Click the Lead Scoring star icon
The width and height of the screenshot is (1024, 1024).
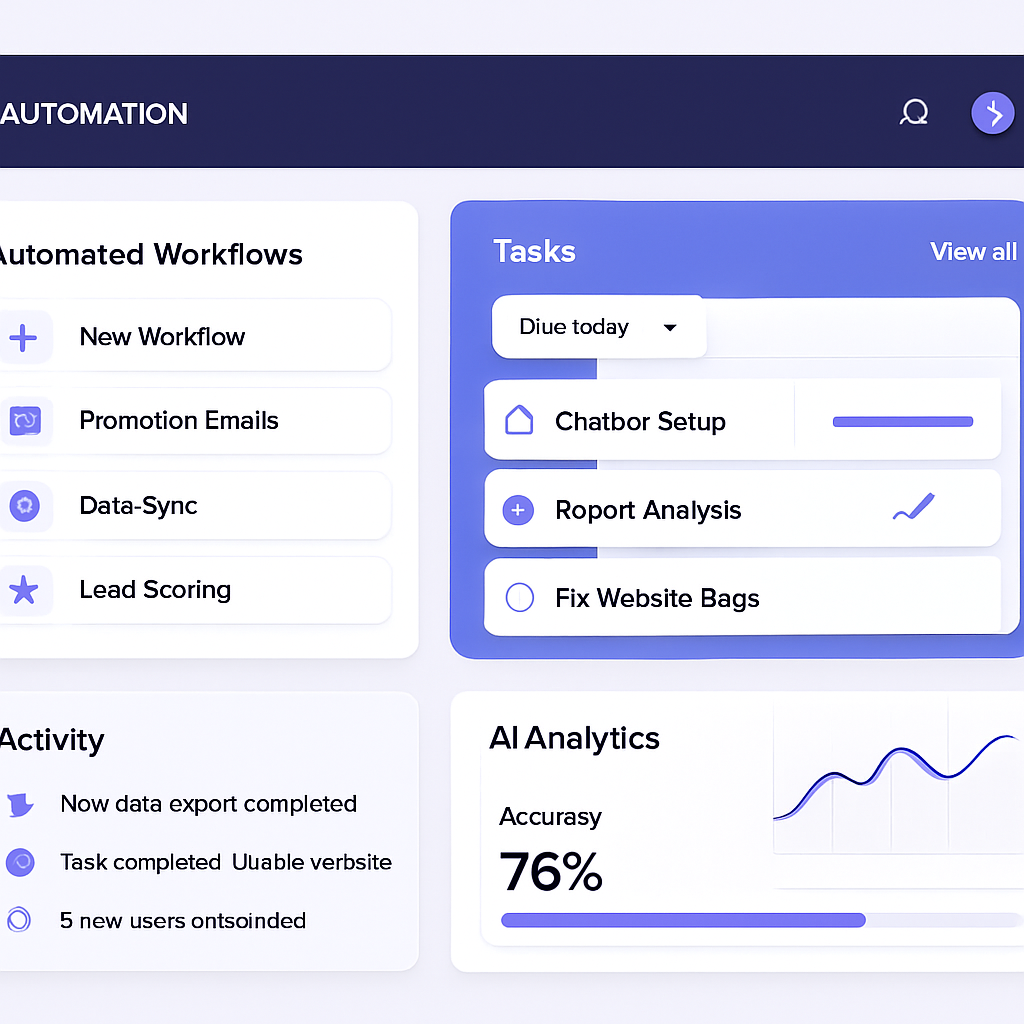tap(23, 590)
